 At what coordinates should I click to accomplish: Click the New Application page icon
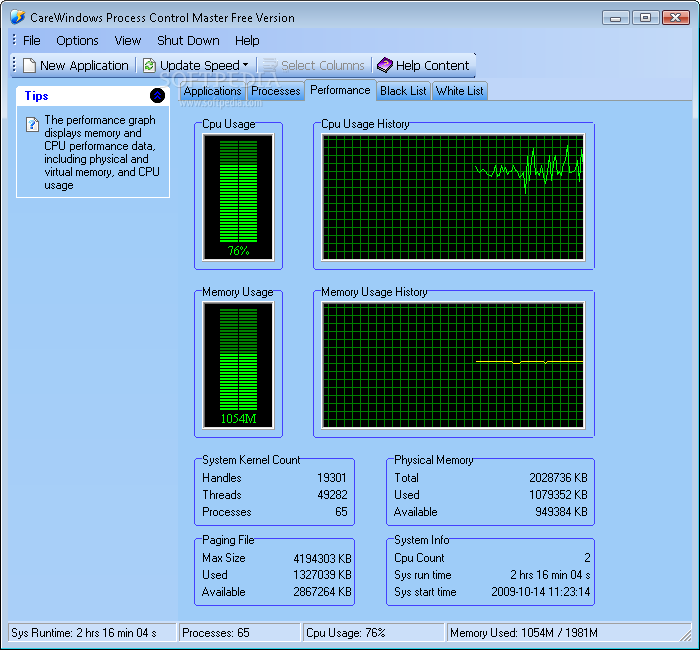pos(29,66)
